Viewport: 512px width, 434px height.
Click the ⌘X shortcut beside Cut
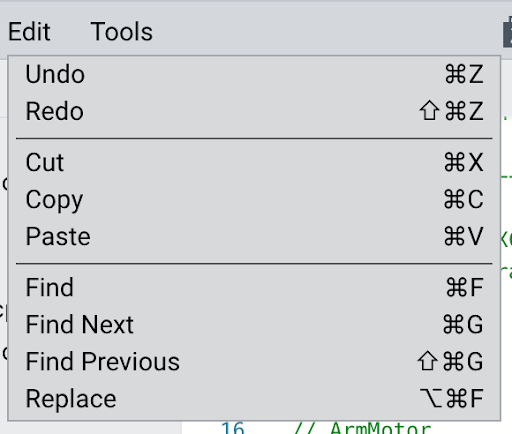pos(464,162)
